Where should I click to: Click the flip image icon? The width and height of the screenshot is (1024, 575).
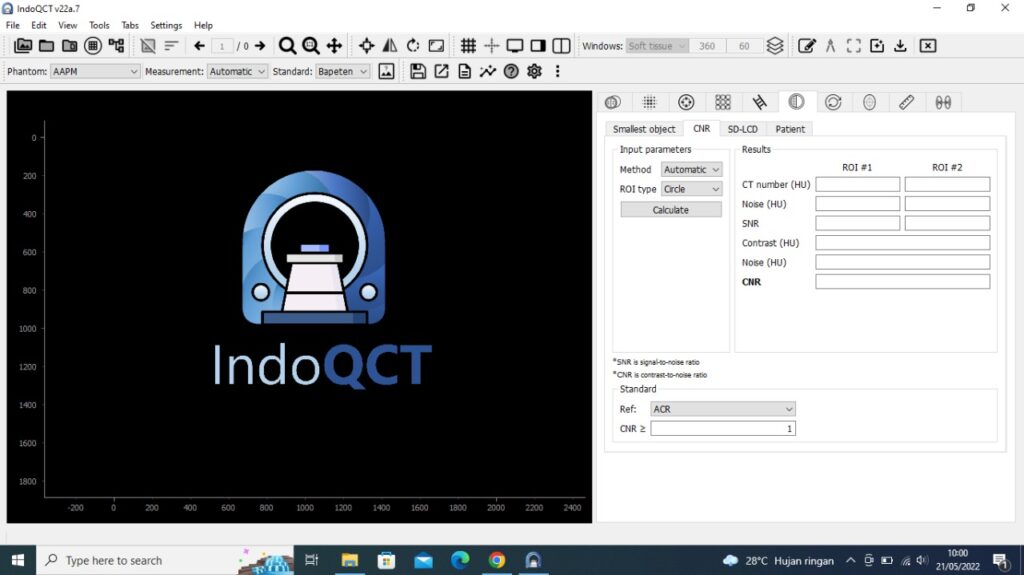(390, 46)
